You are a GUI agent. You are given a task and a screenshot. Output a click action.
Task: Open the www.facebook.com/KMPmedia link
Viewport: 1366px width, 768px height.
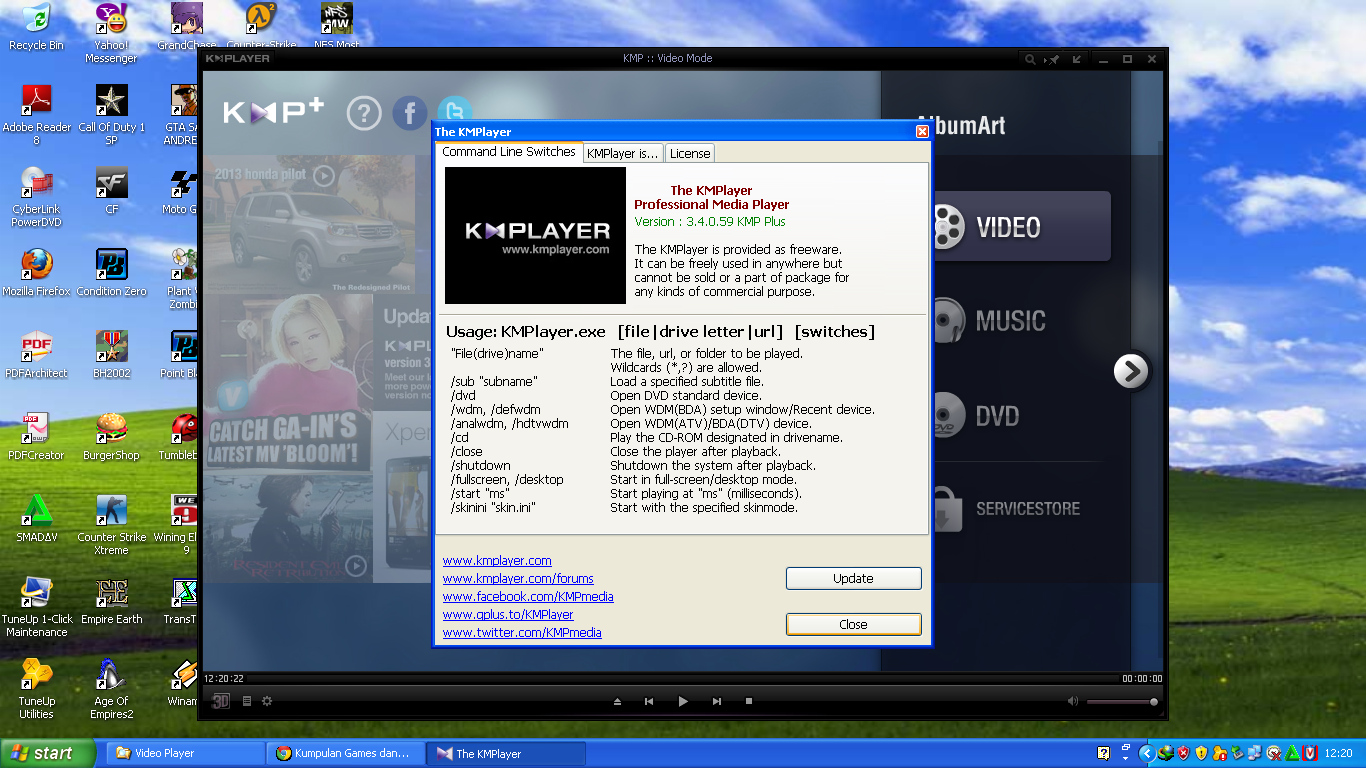tap(528, 597)
